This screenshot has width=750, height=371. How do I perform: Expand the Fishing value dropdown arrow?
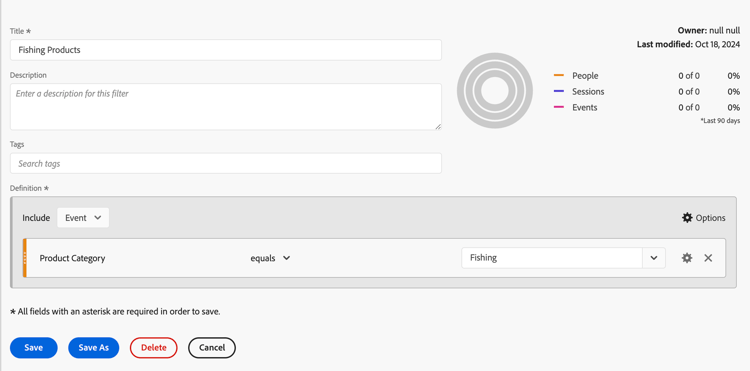click(654, 258)
